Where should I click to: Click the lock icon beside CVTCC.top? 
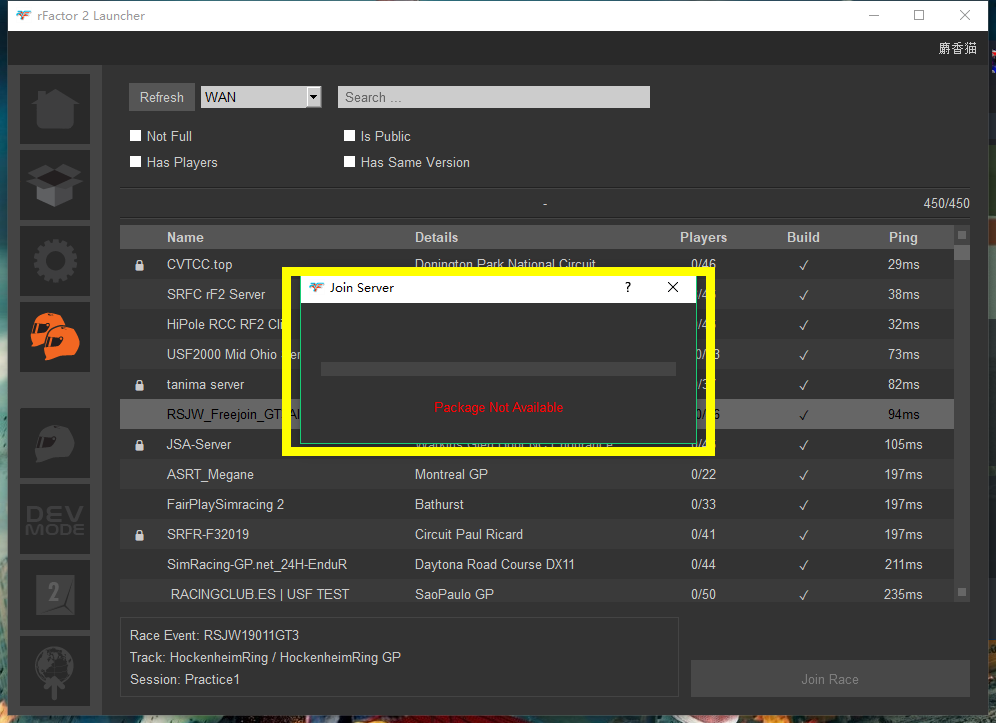click(x=140, y=265)
